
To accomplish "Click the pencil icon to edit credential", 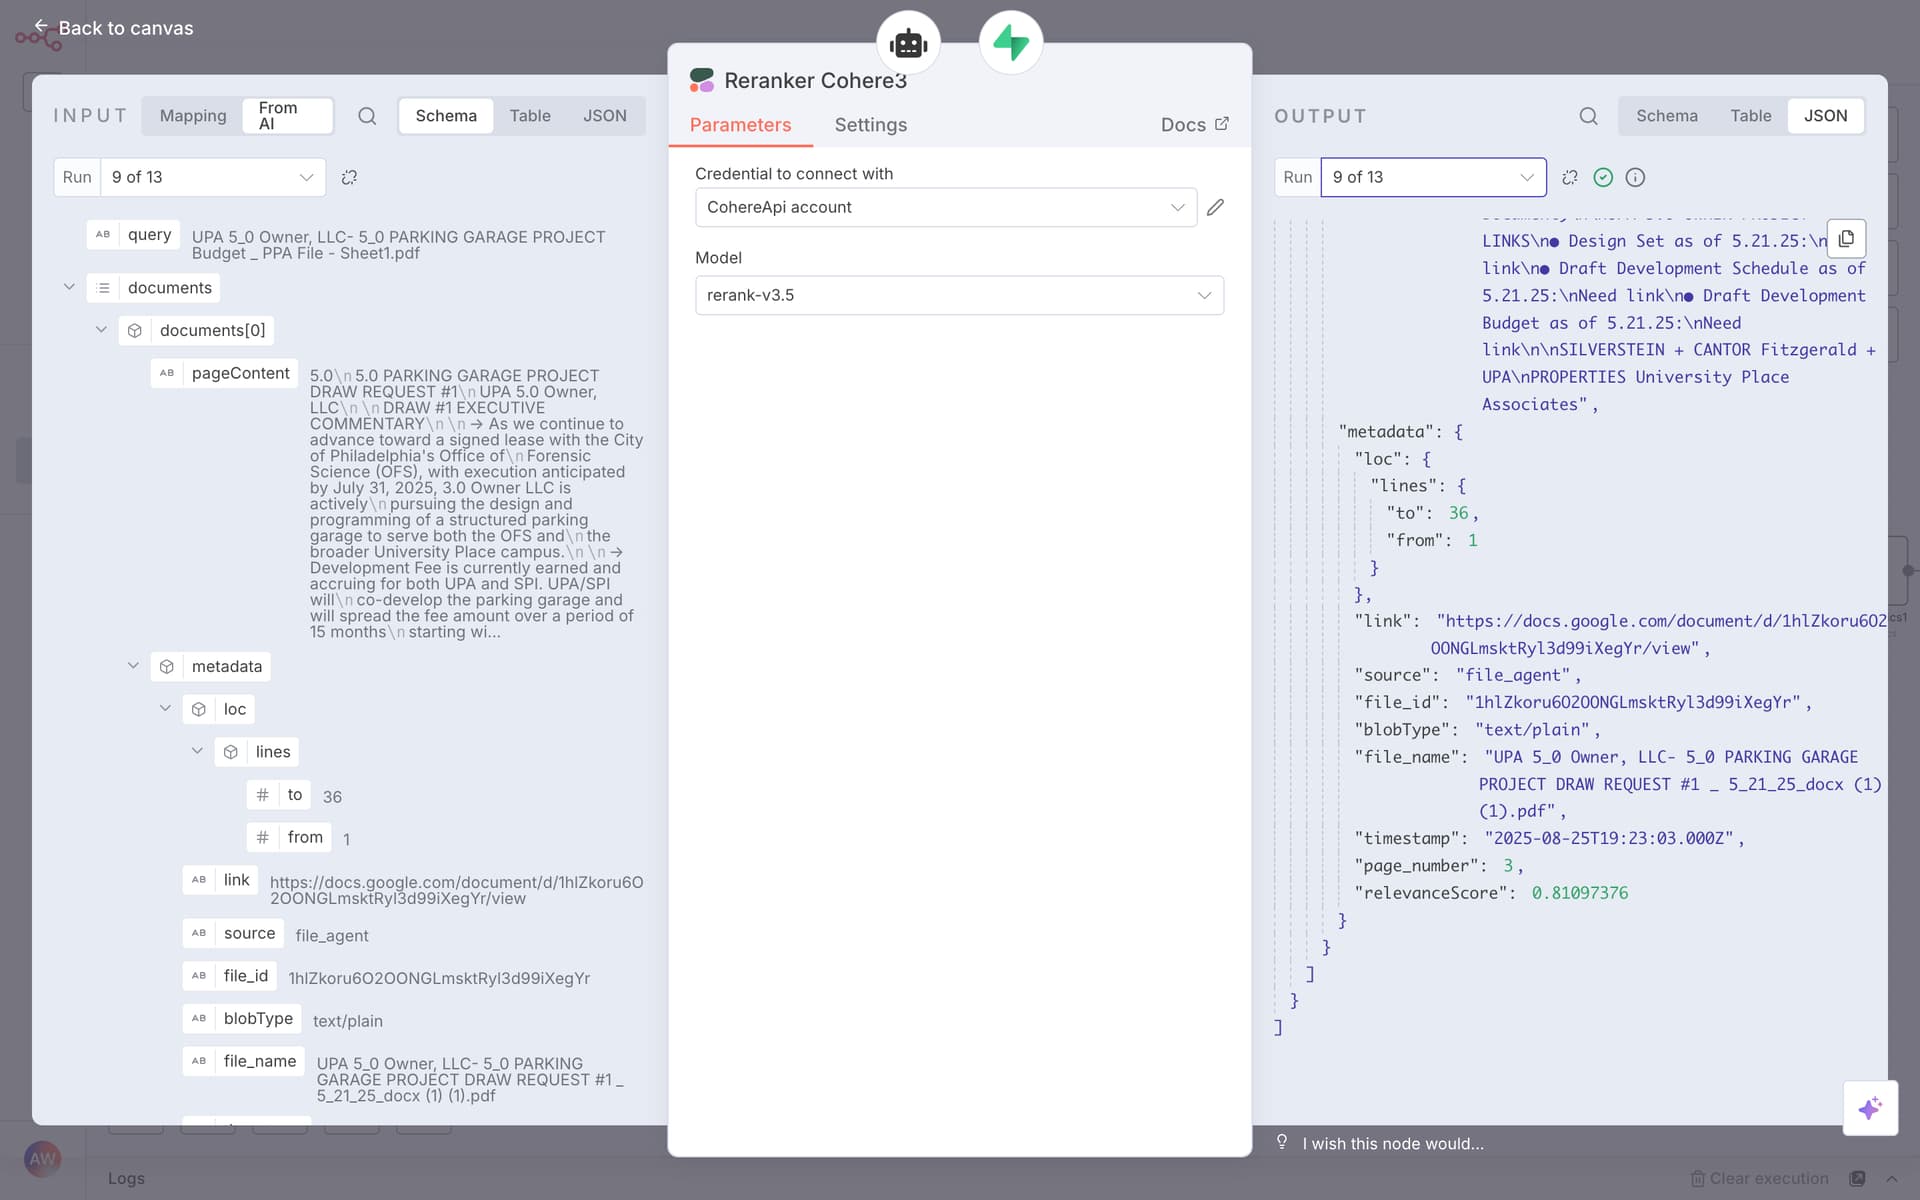I will pyautogui.click(x=1215, y=207).
